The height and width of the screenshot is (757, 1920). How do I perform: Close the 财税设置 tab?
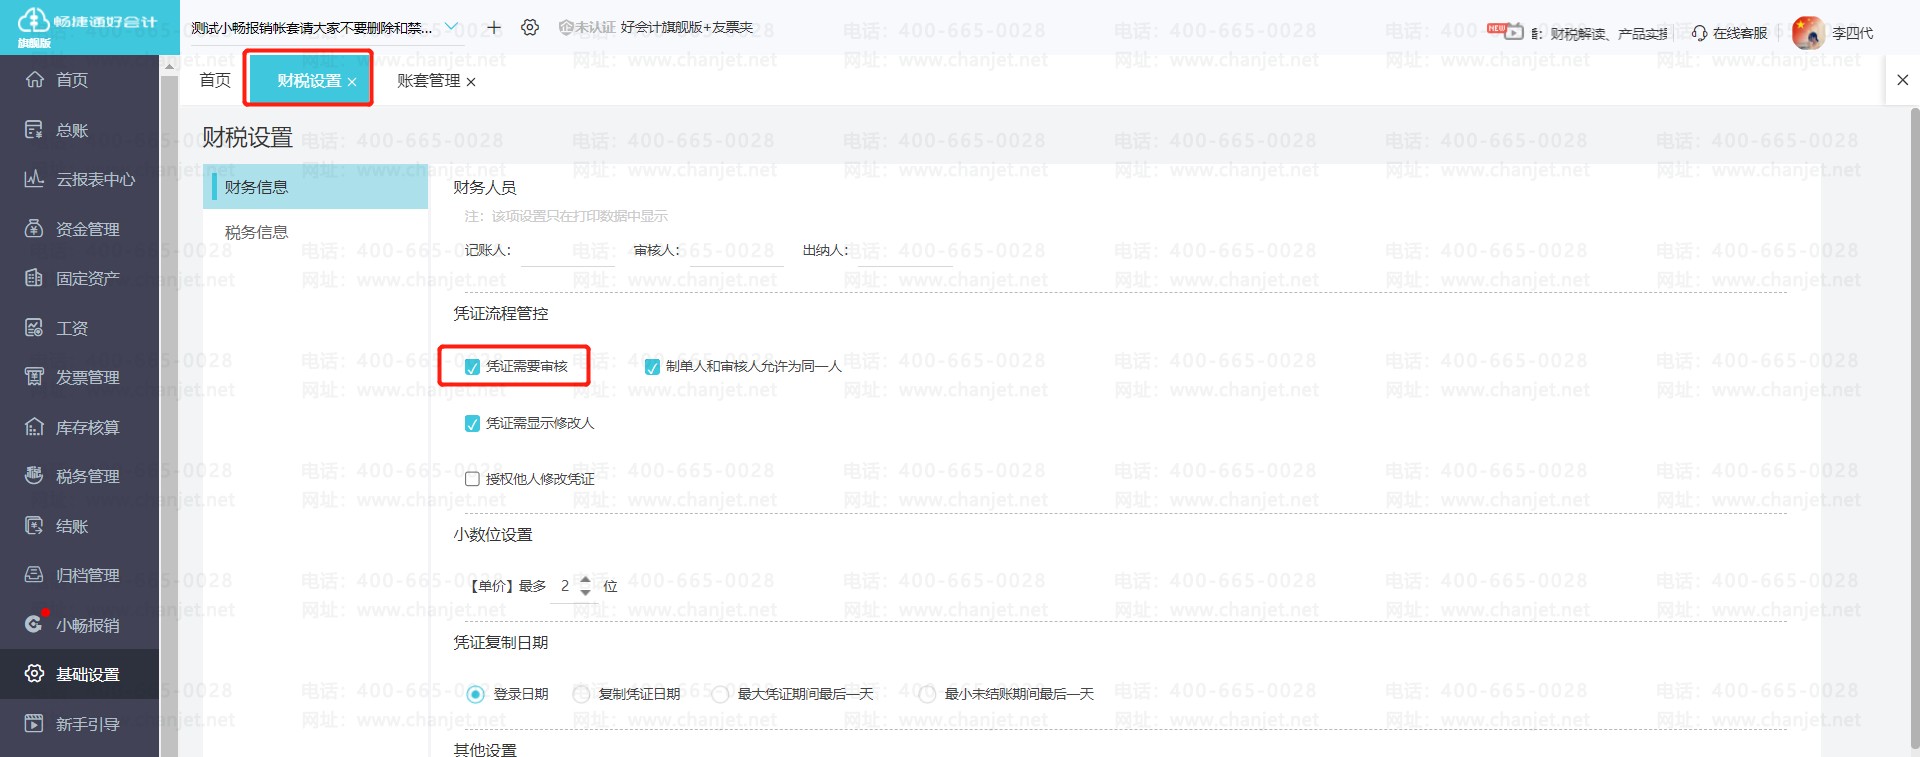click(352, 82)
